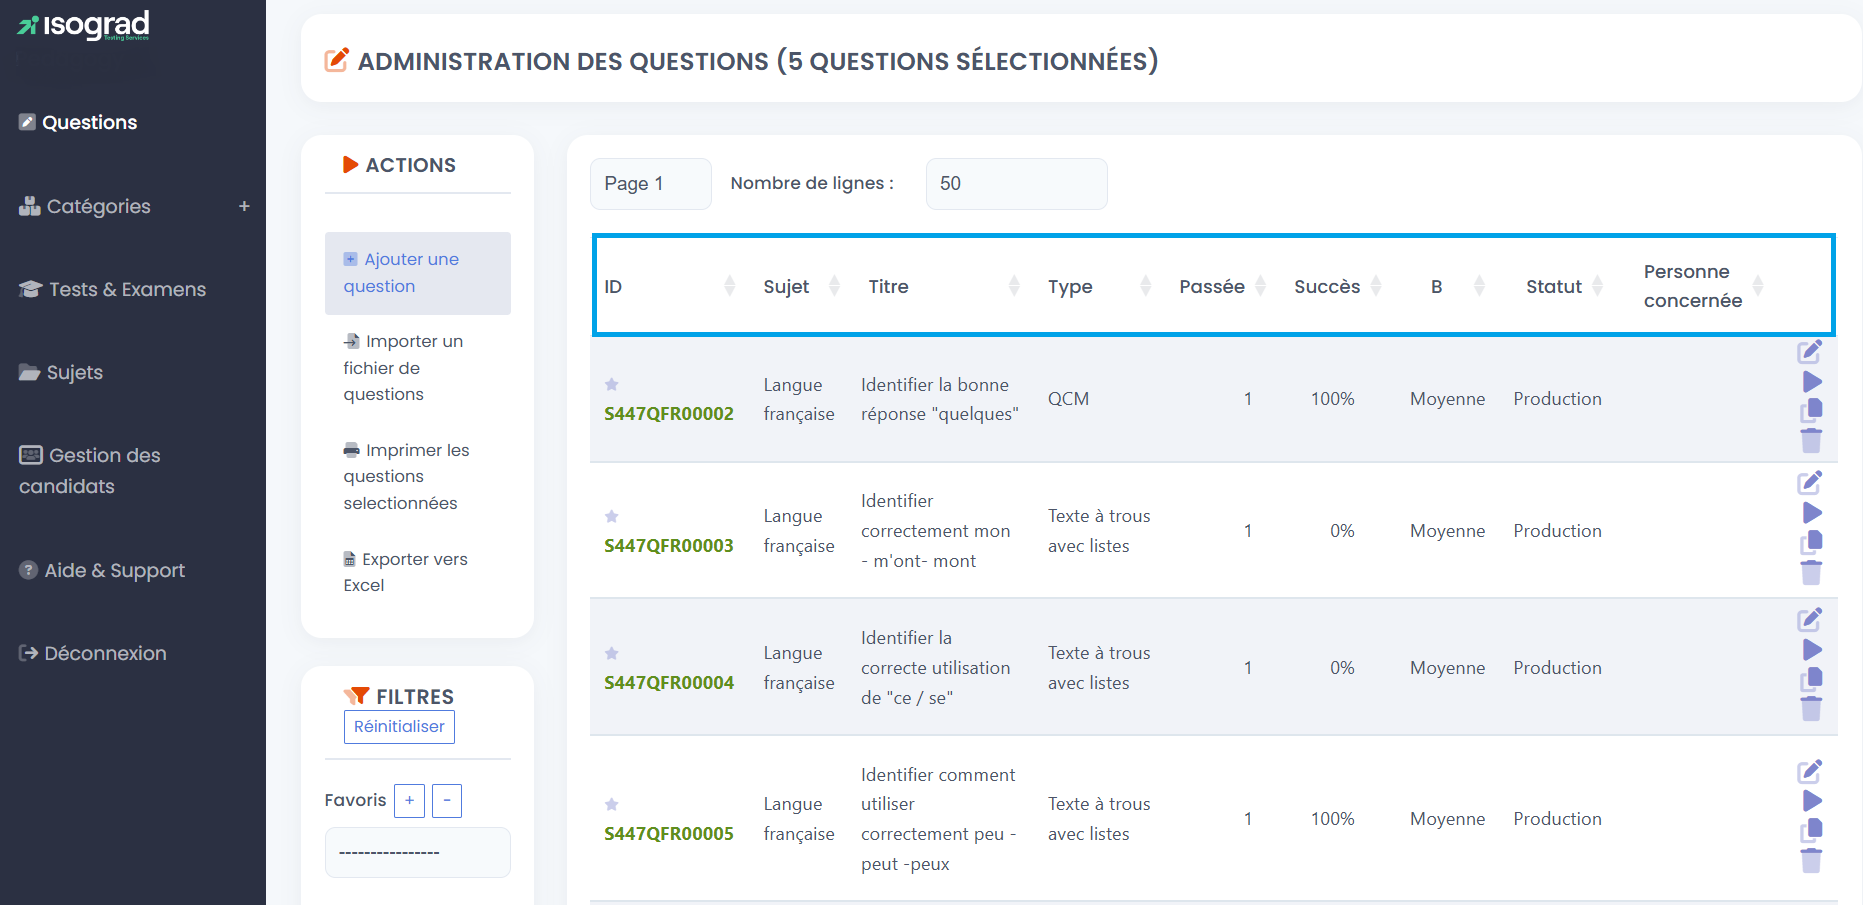Click the Réinitialiser filters button
The width and height of the screenshot is (1863, 905).
[x=399, y=727]
